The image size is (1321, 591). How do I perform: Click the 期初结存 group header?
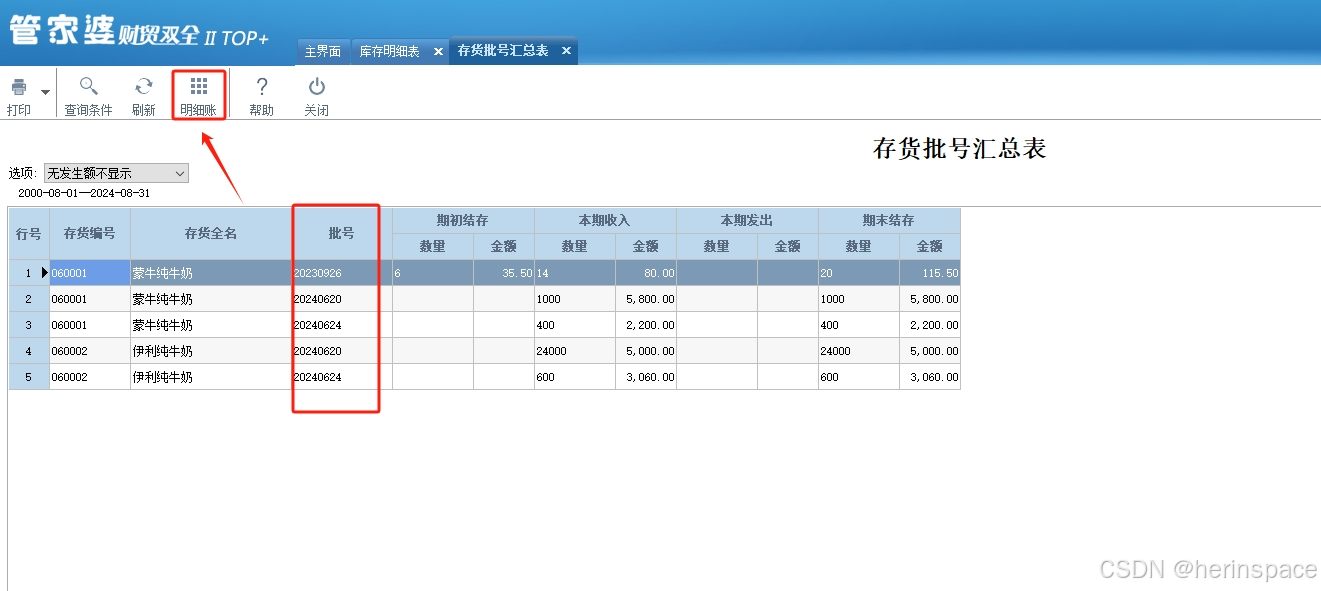(x=463, y=221)
